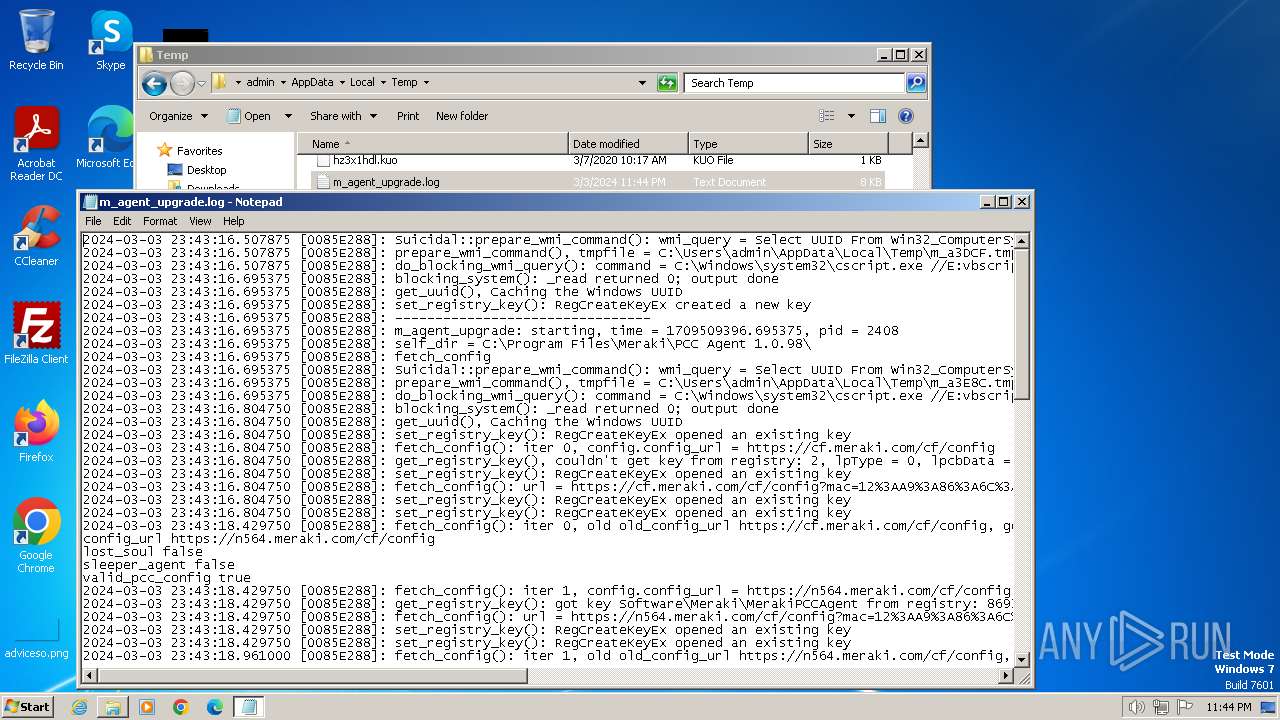Click the Explorer Back arrow button
The width and height of the screenshot is (1280, 720).
pyautogui.click(x=154, y=83)
